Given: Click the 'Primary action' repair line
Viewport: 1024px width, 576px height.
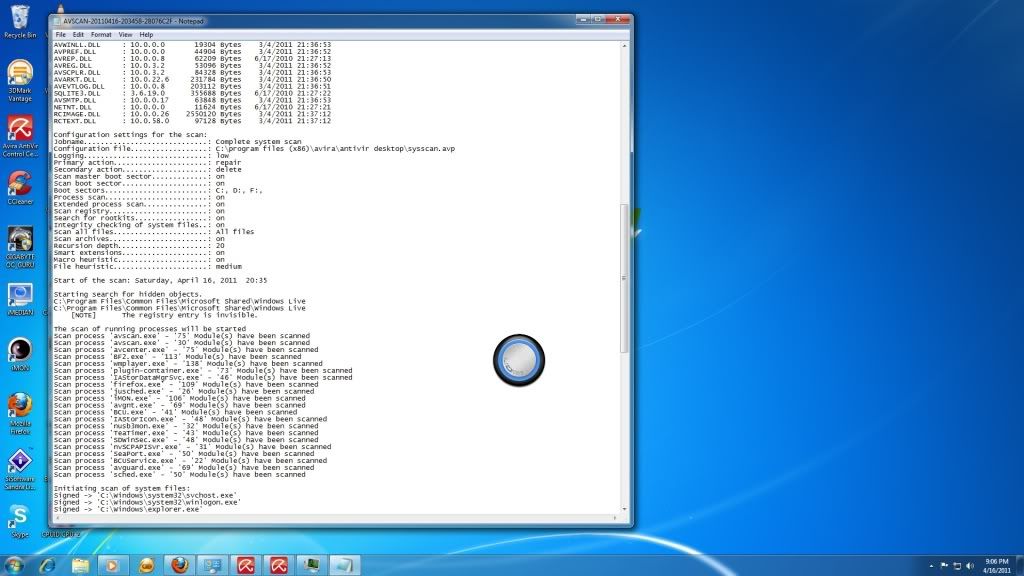Looking at the screenshot, I should coord(148,163).
